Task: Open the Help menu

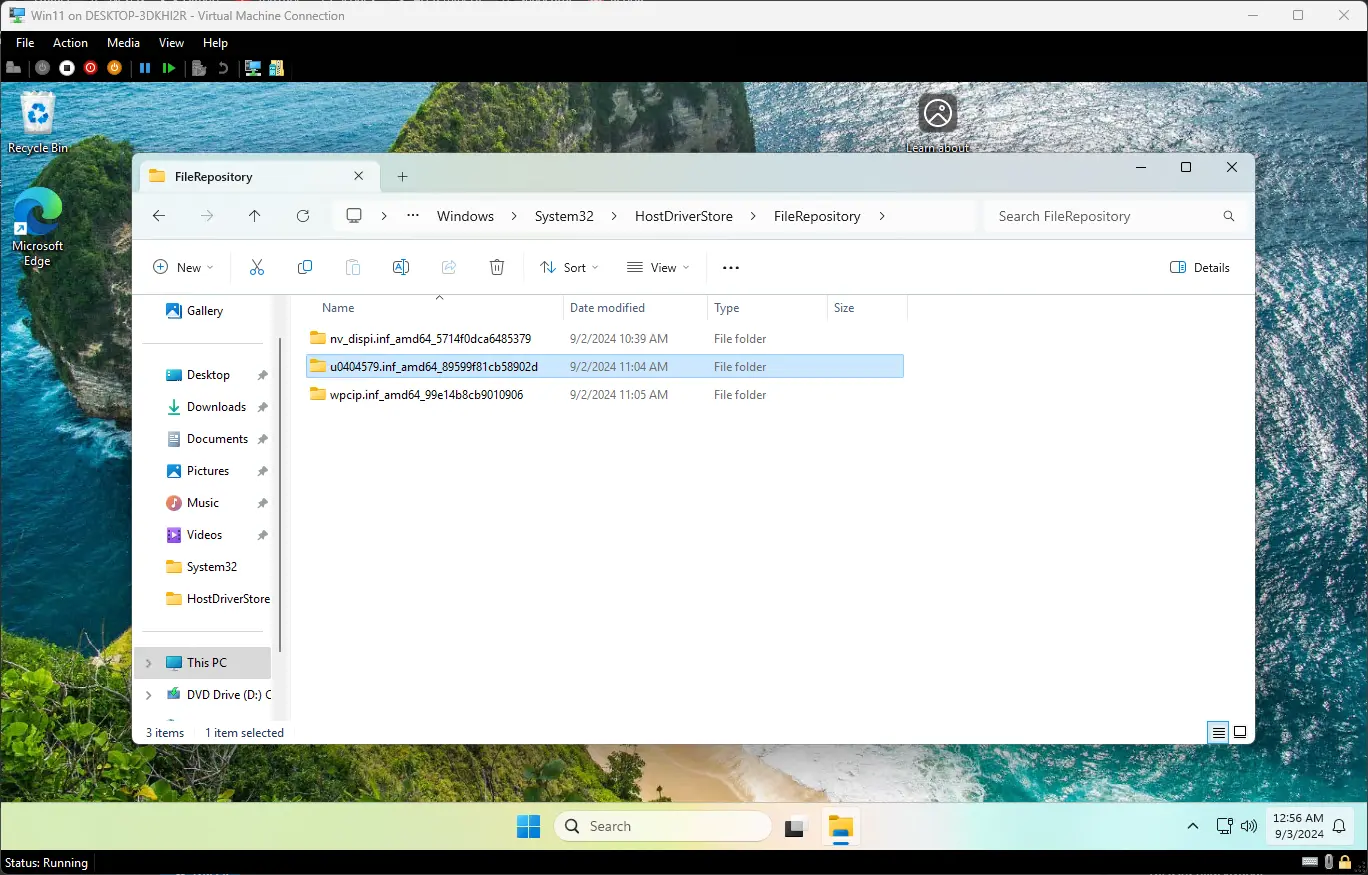Action: point(215,43)
